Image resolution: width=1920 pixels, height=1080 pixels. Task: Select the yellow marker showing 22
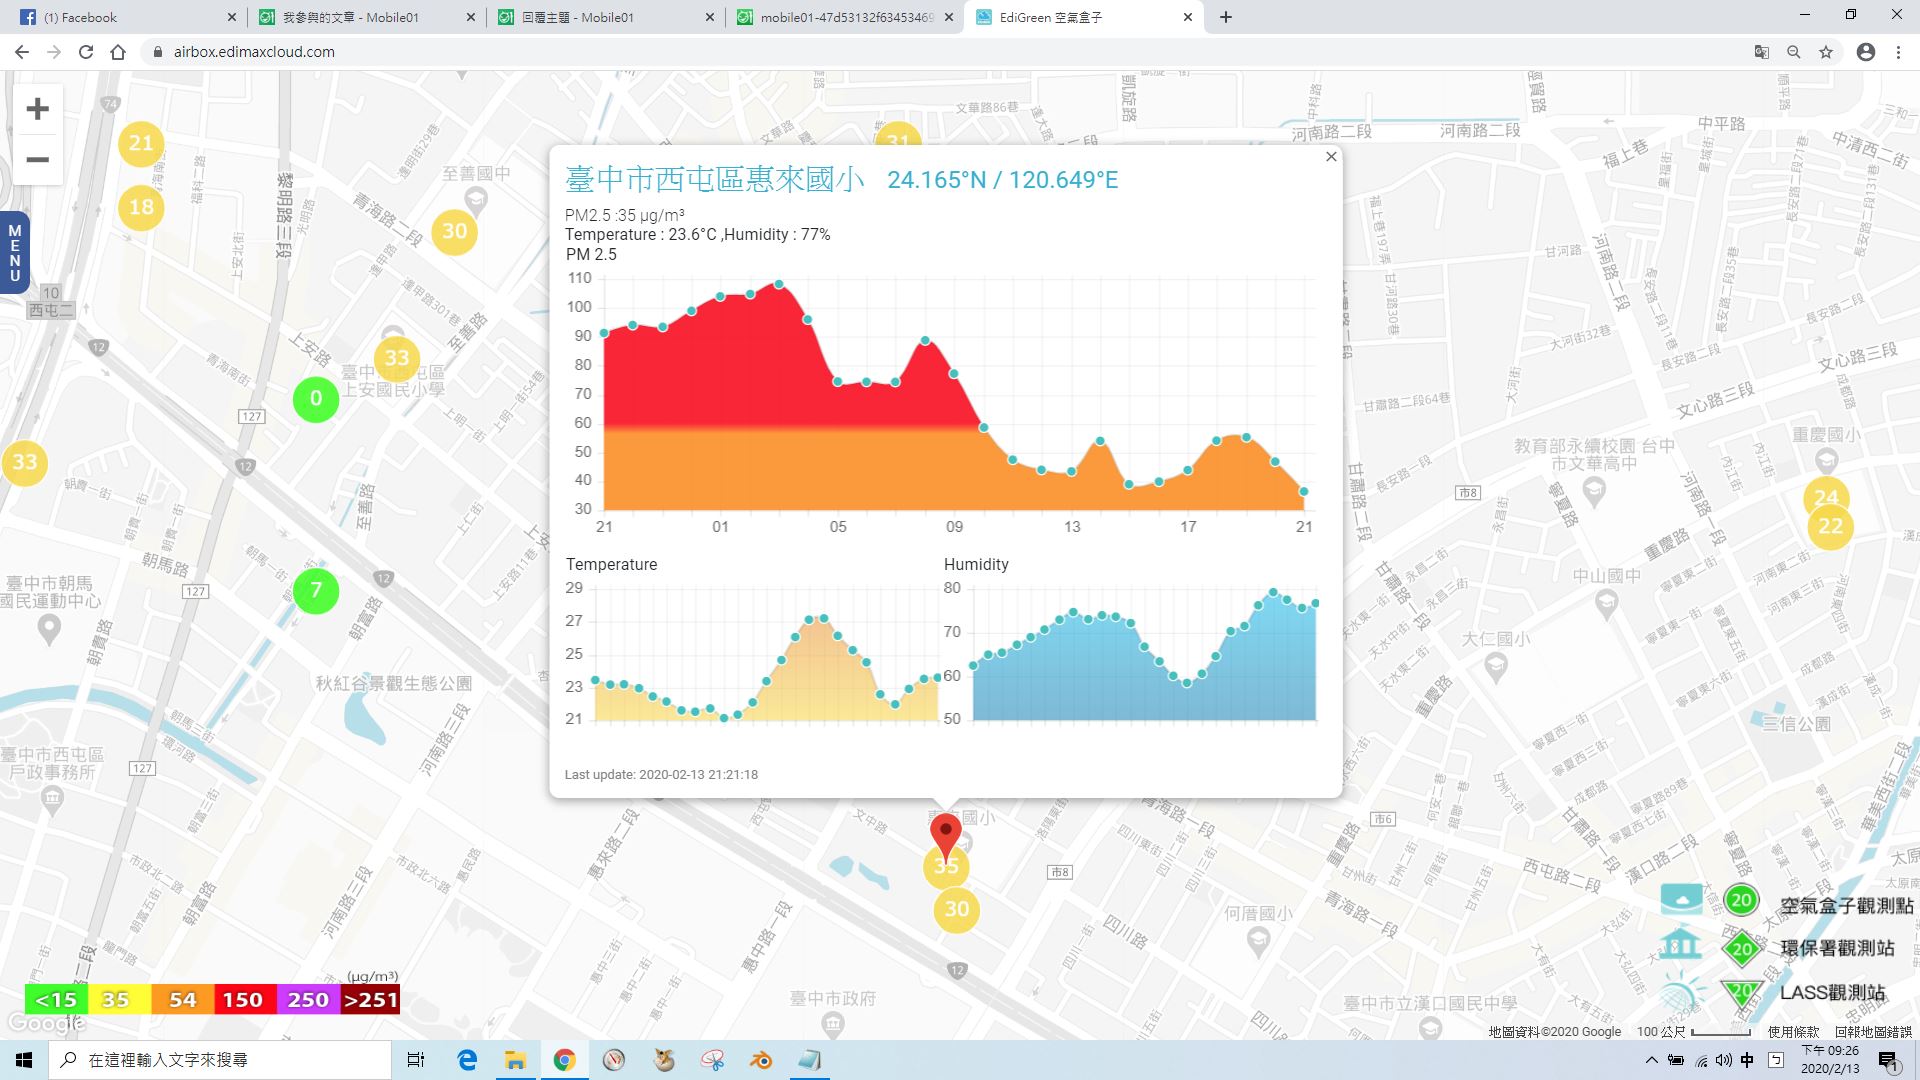1830,527
